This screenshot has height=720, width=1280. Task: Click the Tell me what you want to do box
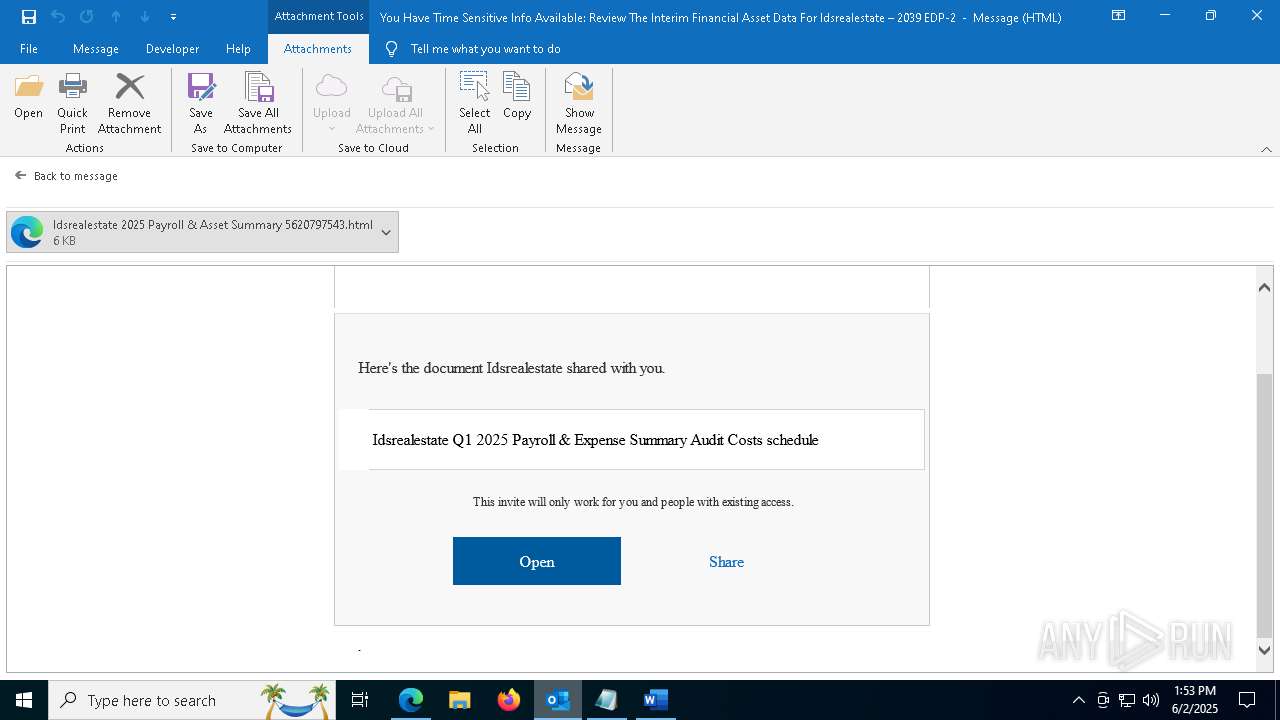(485, 48)
